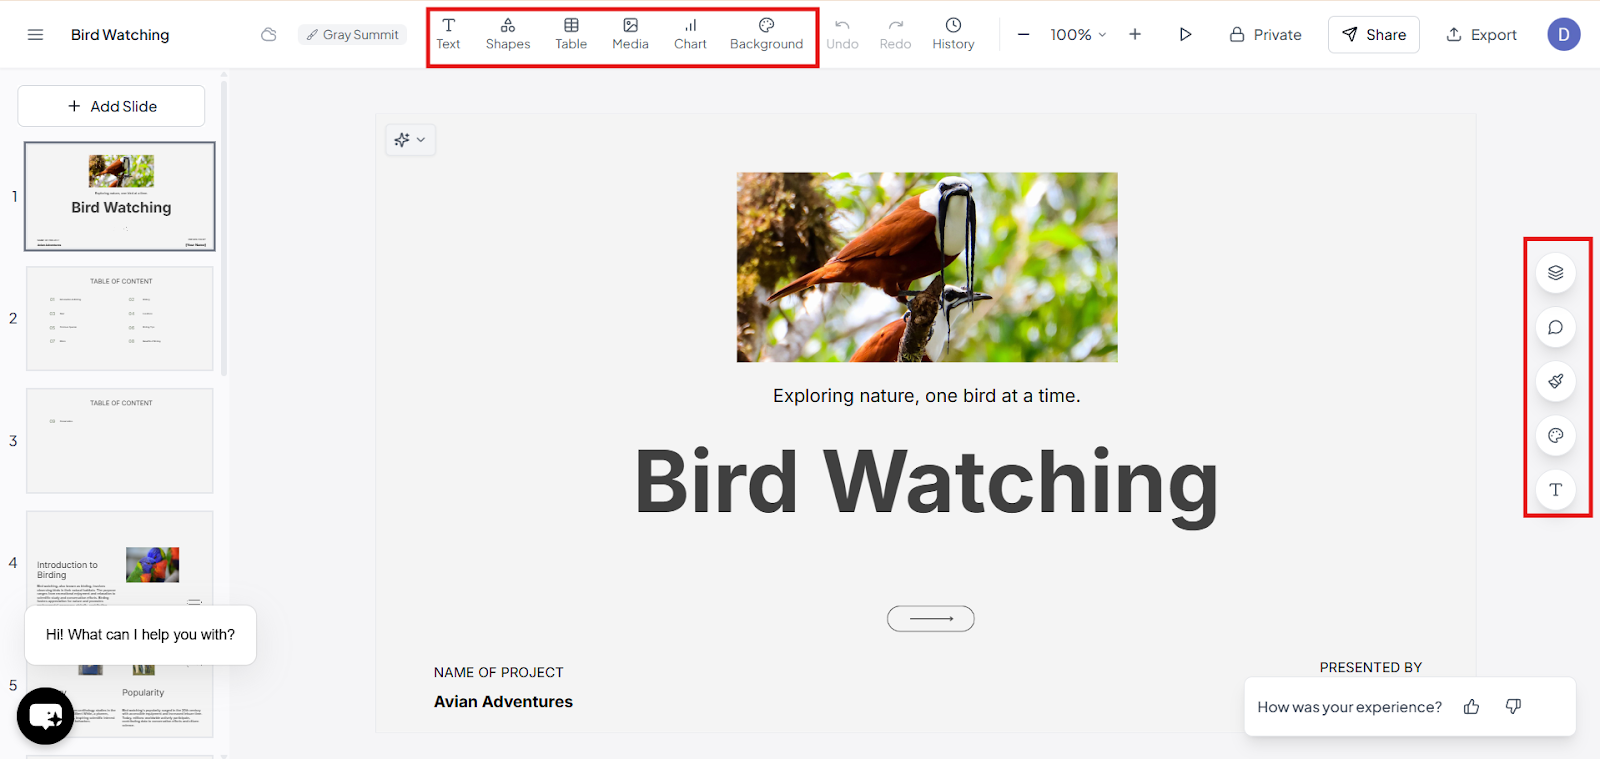1600x759 pixels.
Task: Click the Redo button
Action: point(895,34)
